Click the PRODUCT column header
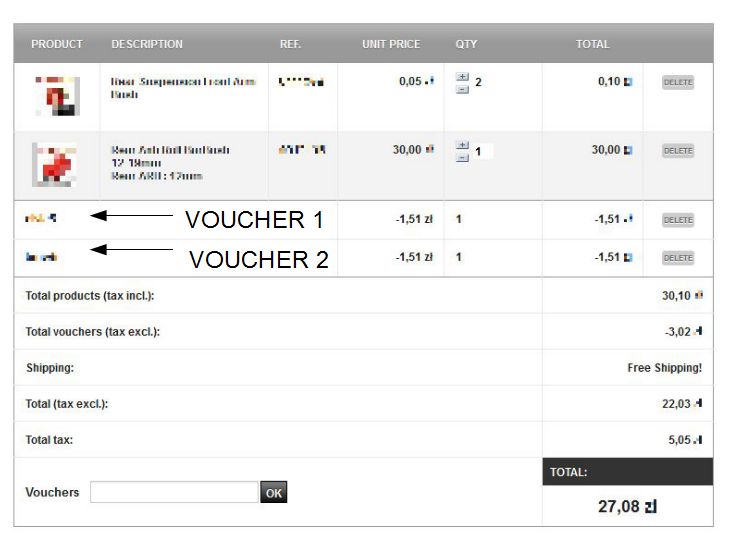Viewport: 732px width, 545px height. point(57,44)
